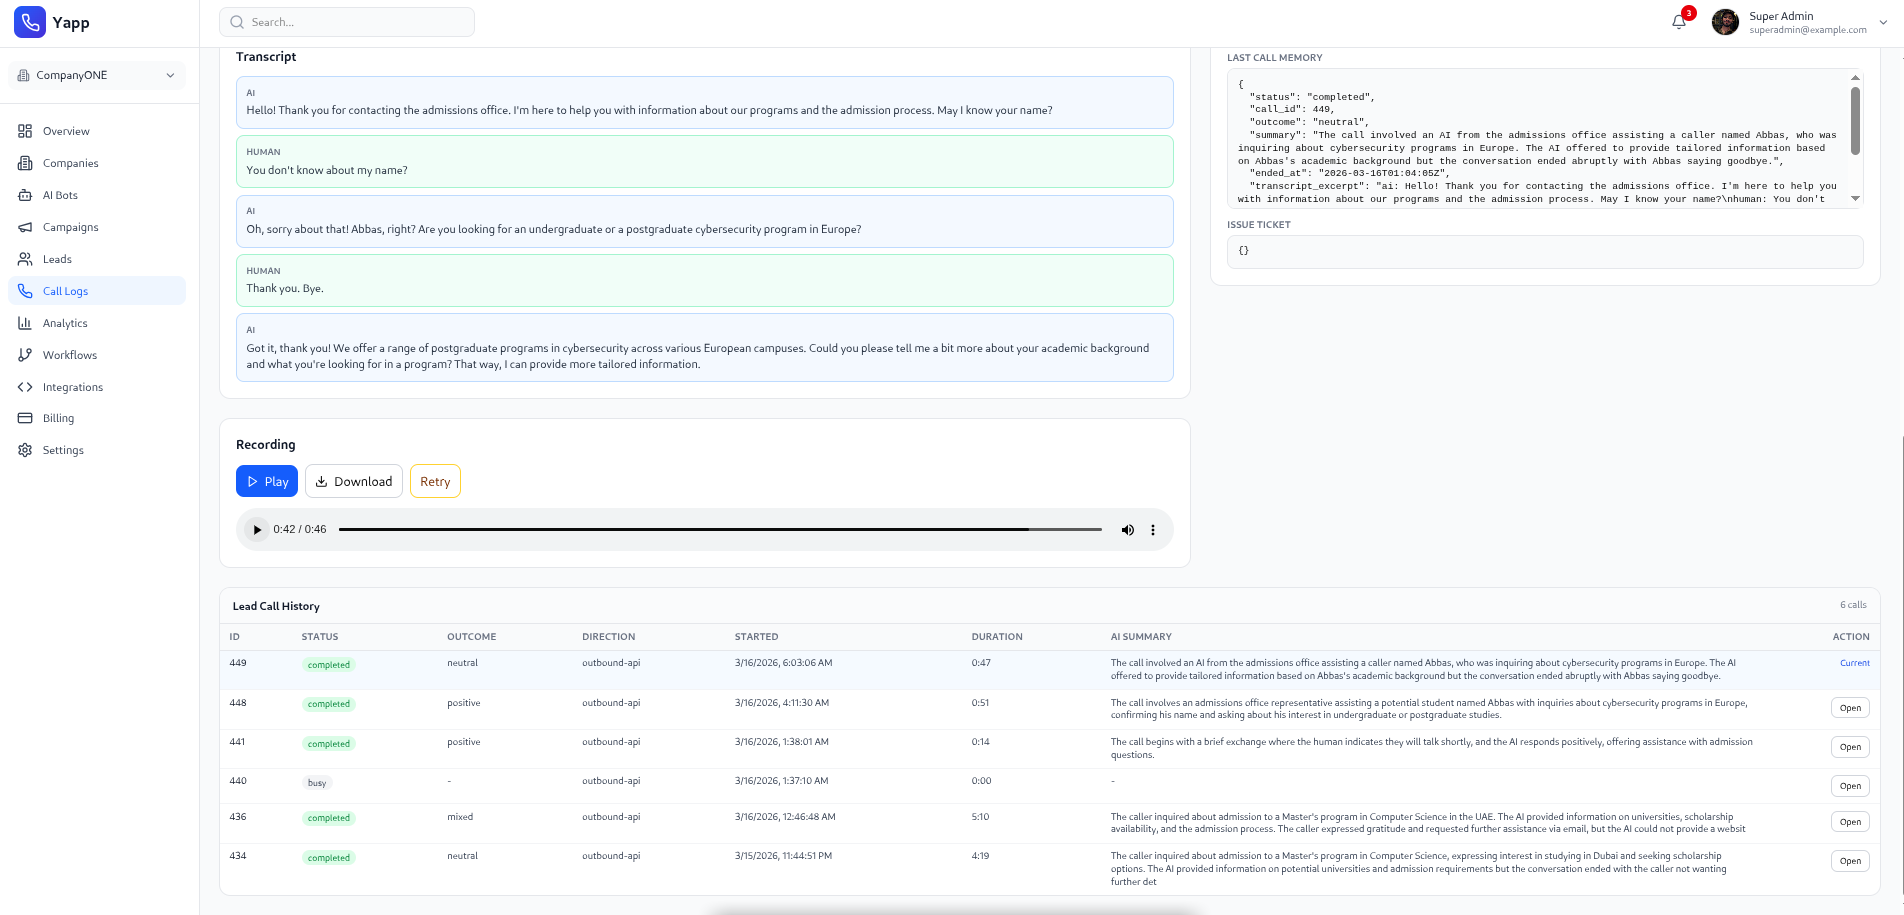1904x915 pixels.
Task: Download the call recording
Action: 354,481
